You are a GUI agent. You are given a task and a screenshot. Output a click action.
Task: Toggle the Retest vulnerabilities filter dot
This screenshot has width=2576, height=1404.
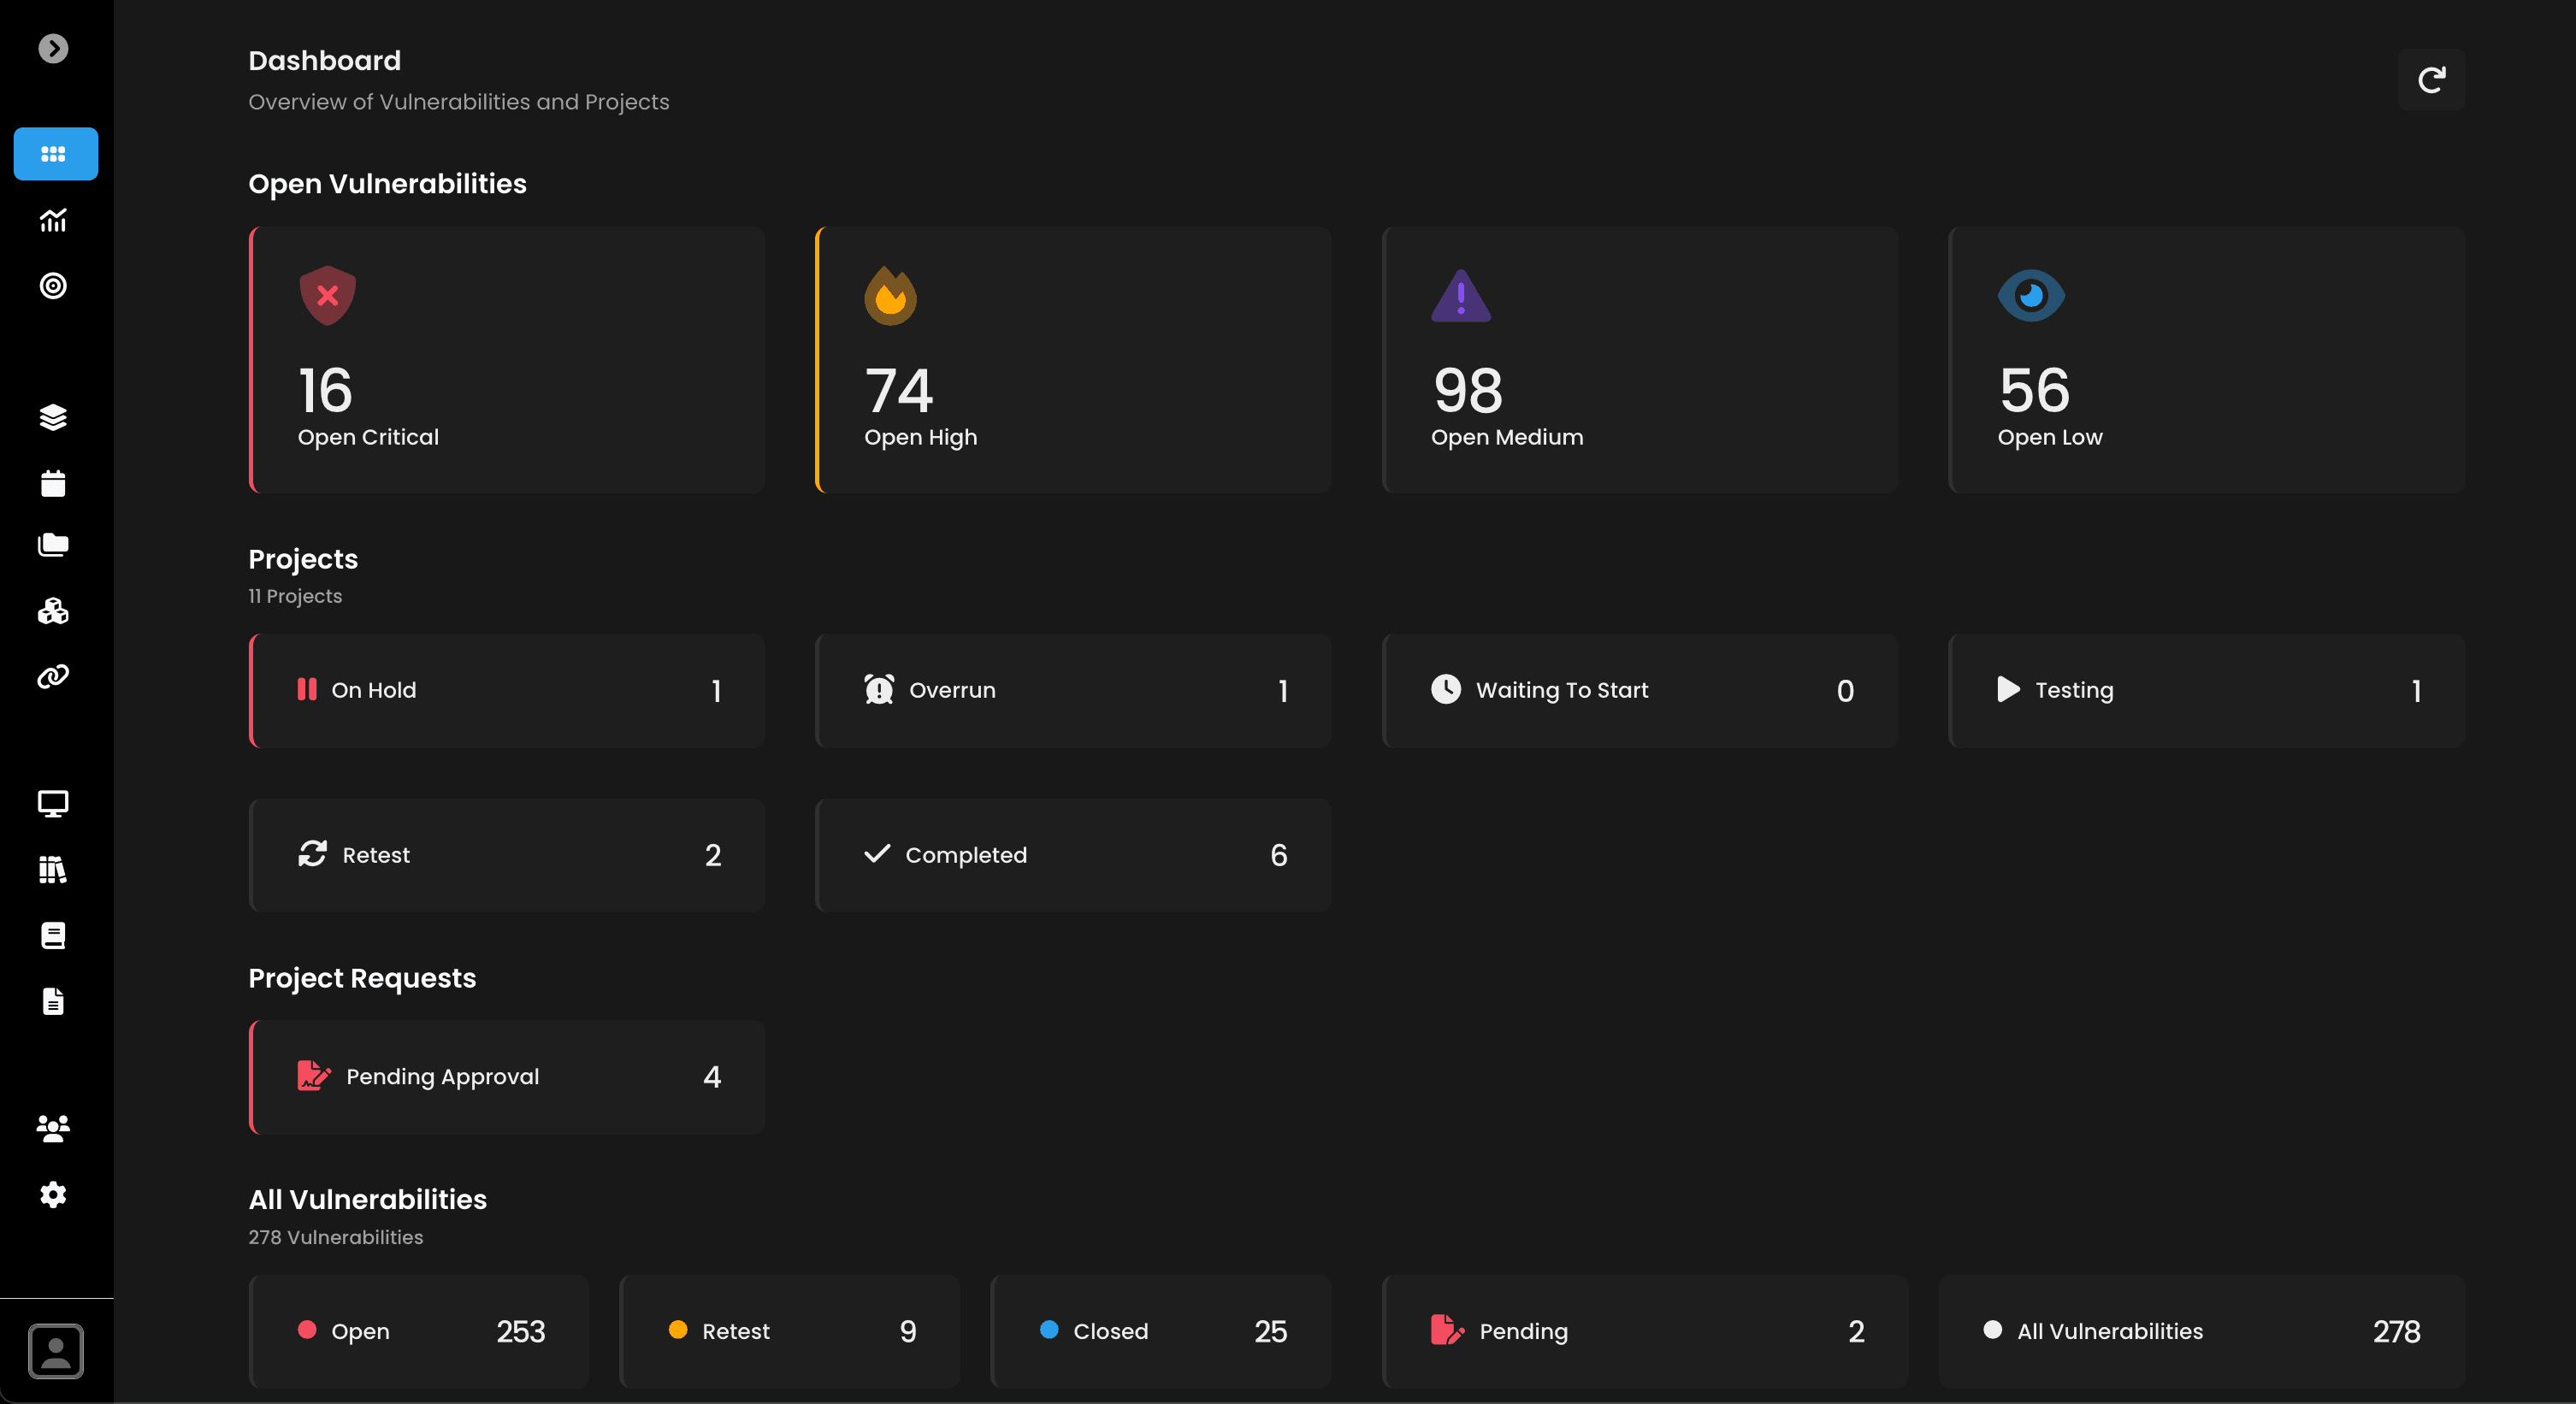[x=677, y=1331]
